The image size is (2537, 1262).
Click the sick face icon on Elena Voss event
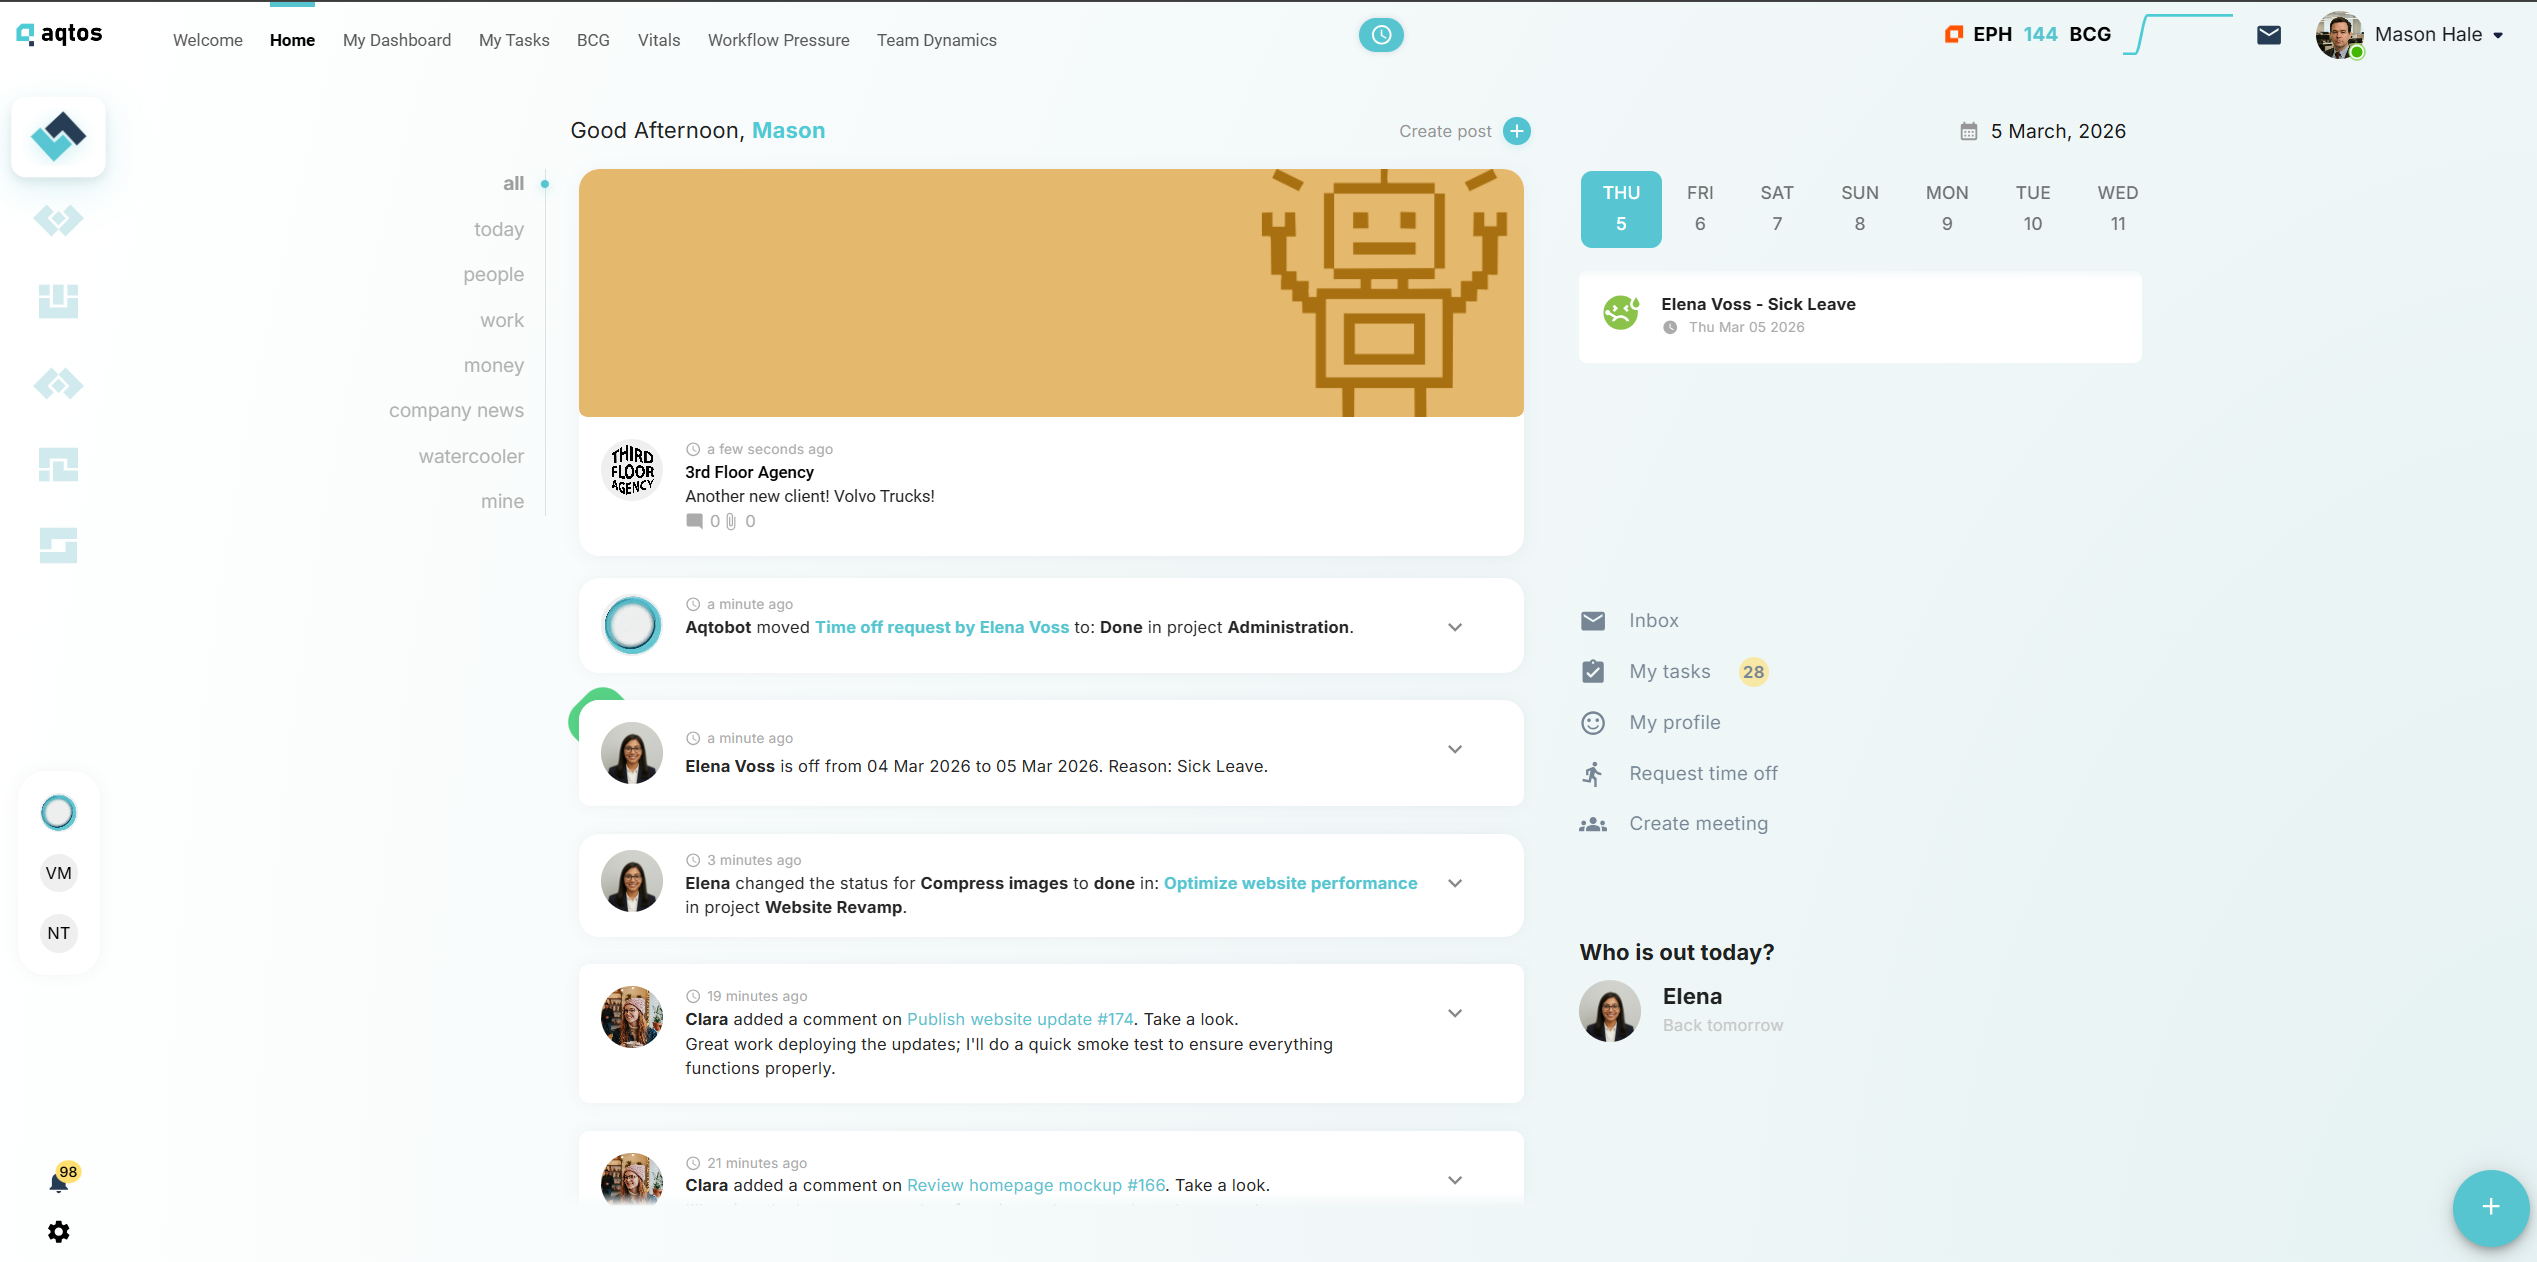[1621, 313]
